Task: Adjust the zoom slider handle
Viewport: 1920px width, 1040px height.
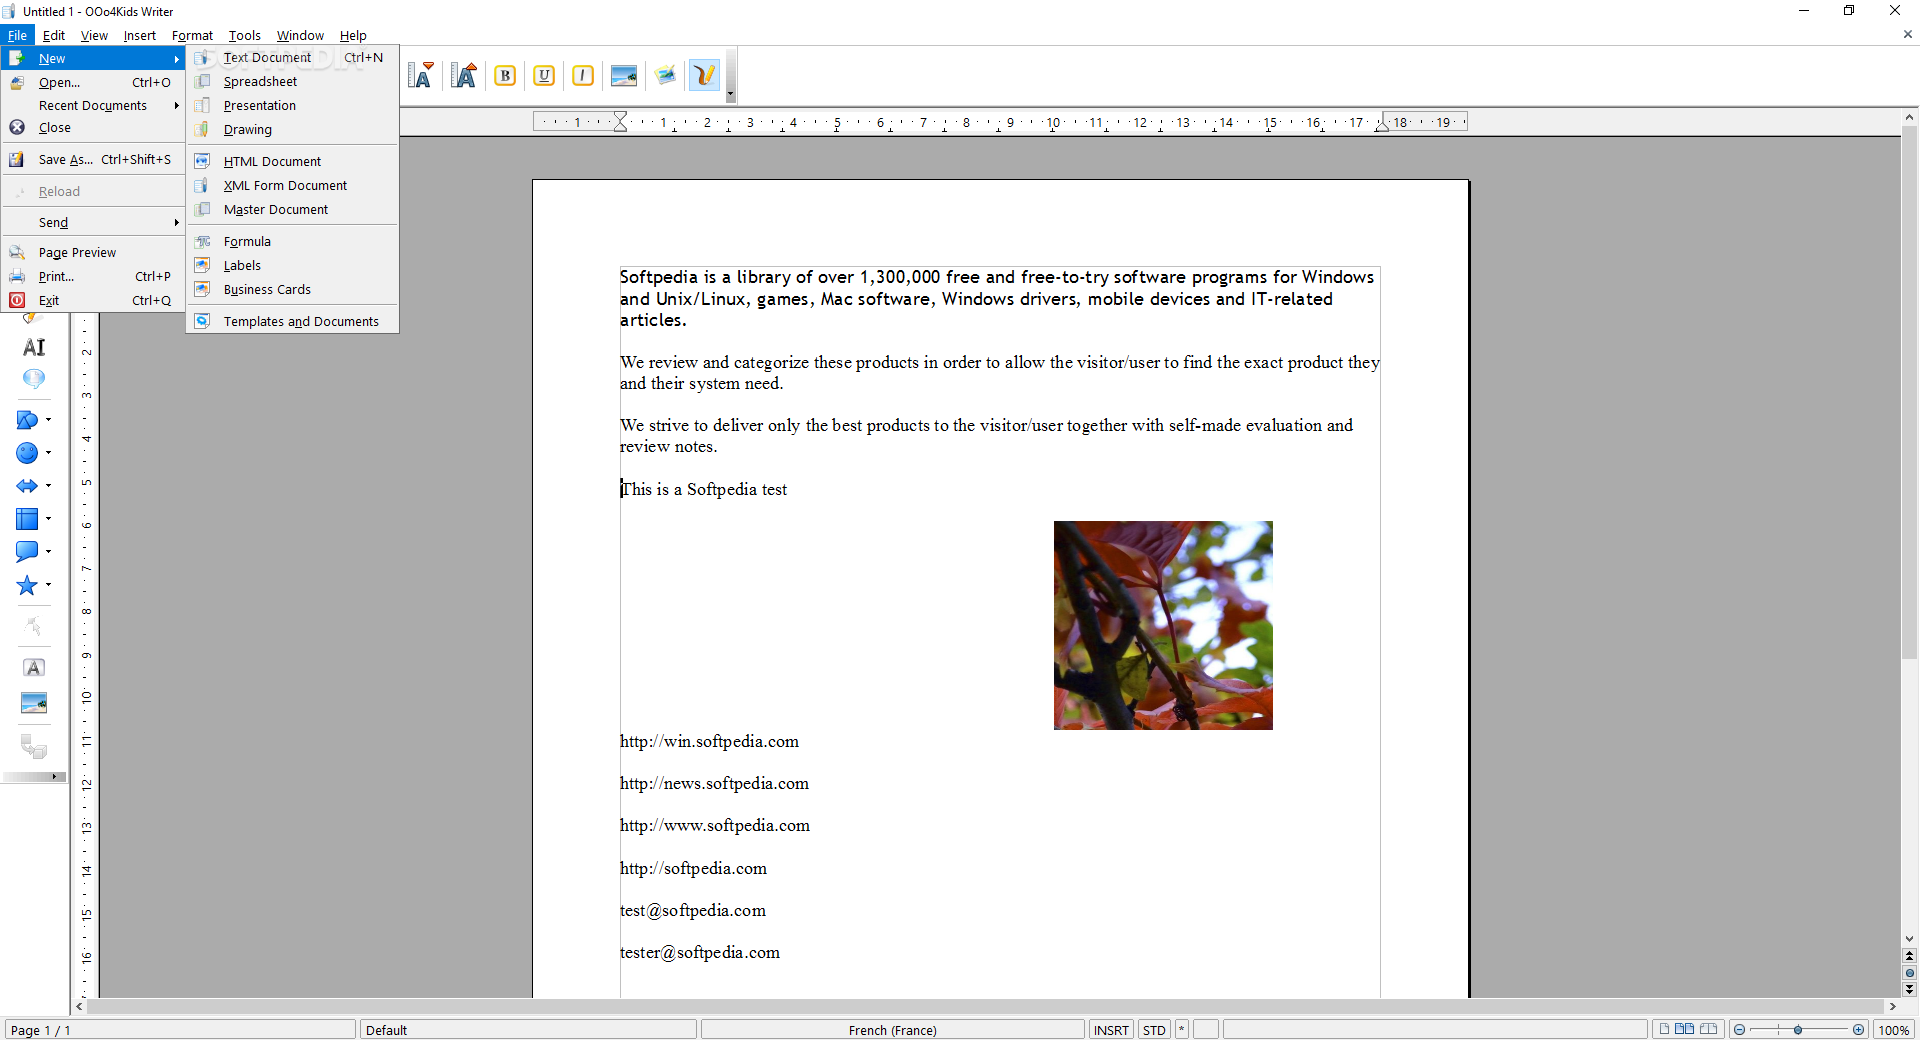Action: coord(1798,1030)
